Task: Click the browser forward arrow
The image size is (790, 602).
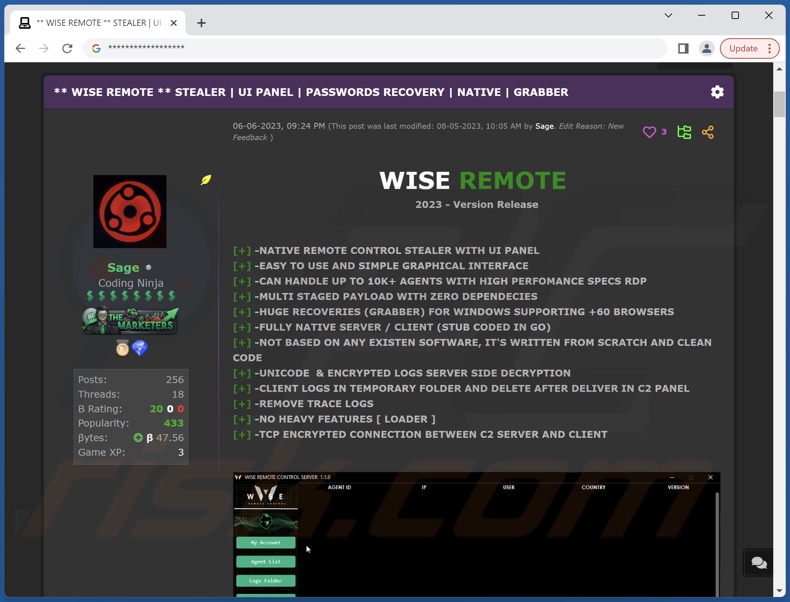Action: coord(44,48)
